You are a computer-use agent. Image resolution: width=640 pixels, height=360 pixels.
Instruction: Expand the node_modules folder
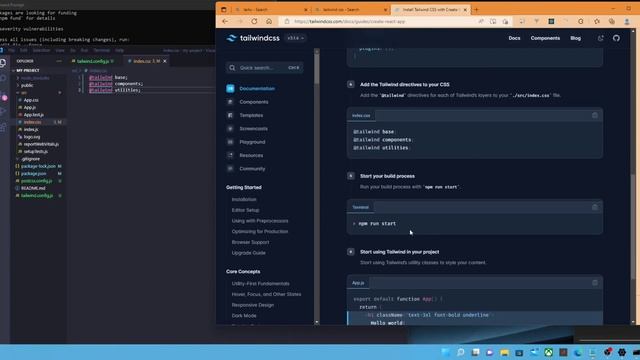pos(35,78)
